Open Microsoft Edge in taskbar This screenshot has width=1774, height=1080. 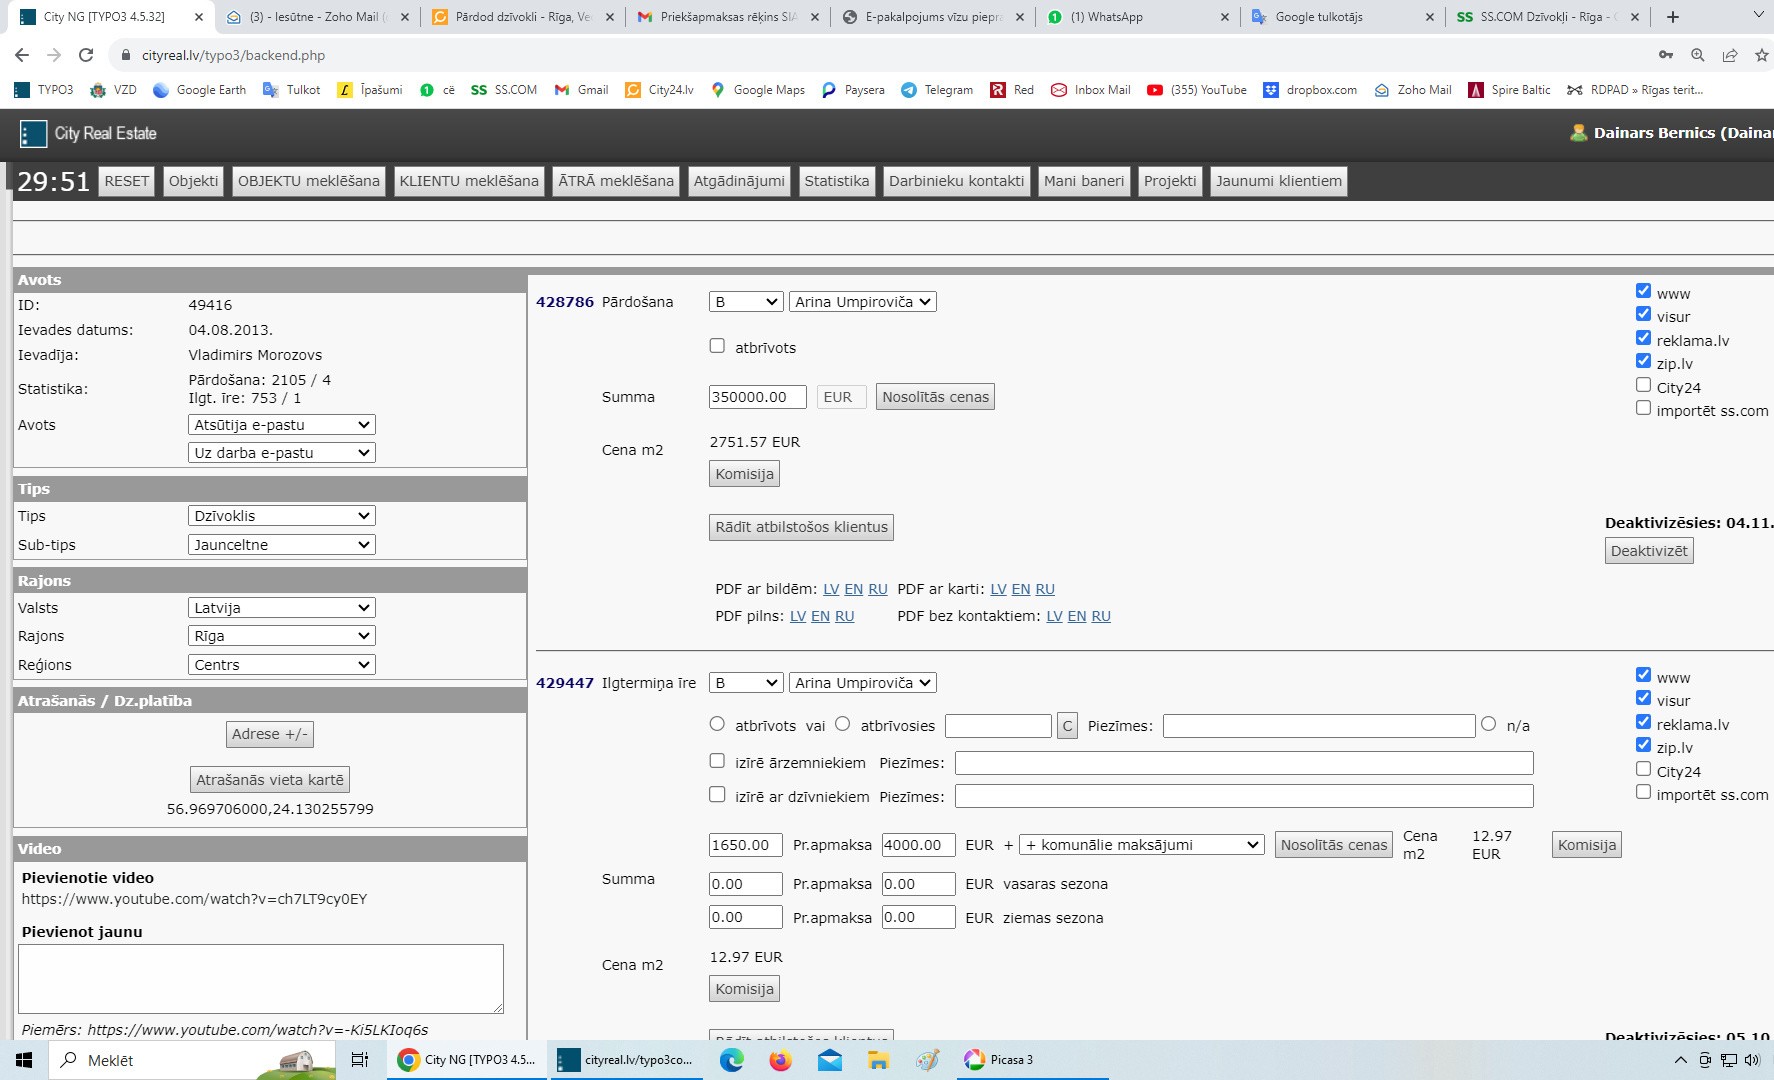click(732, 1060)
